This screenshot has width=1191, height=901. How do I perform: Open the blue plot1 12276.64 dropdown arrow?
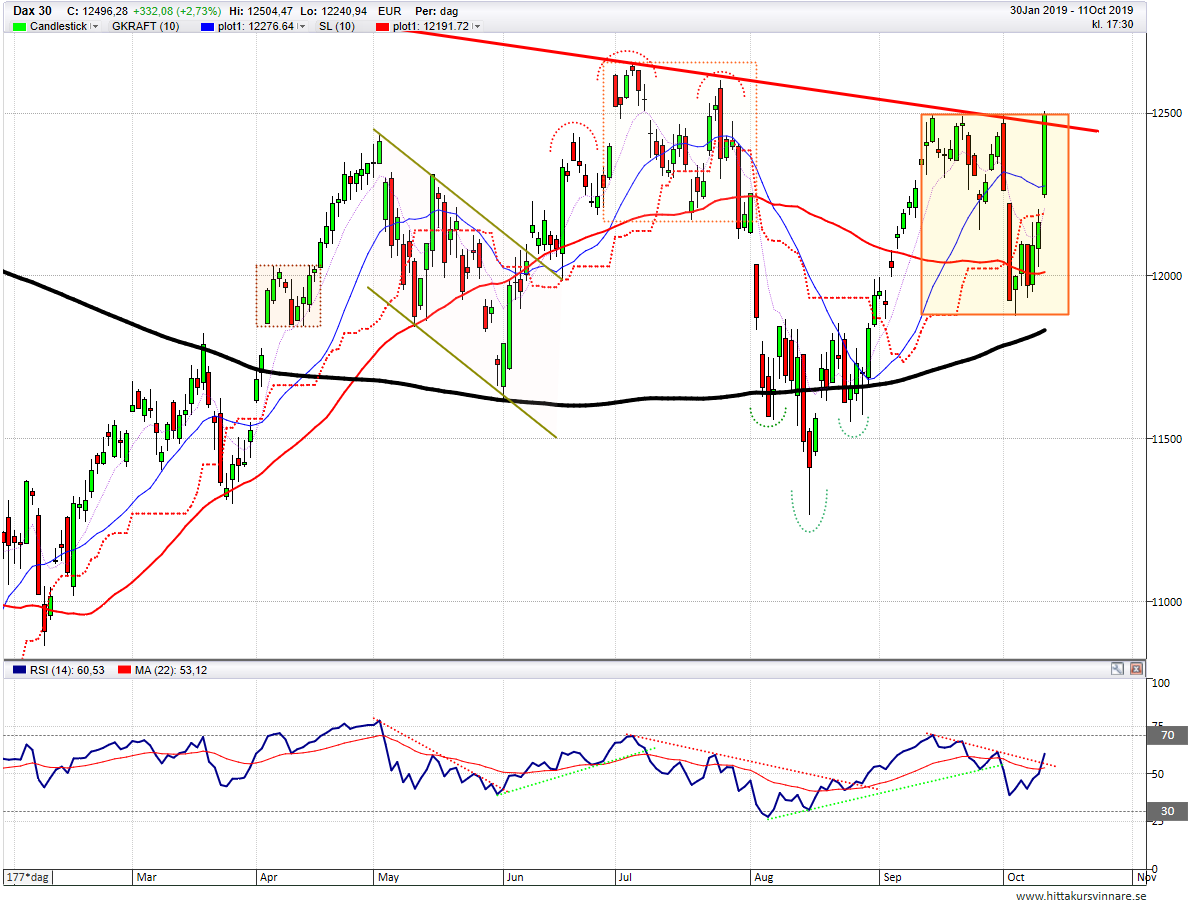pos(302,27)
